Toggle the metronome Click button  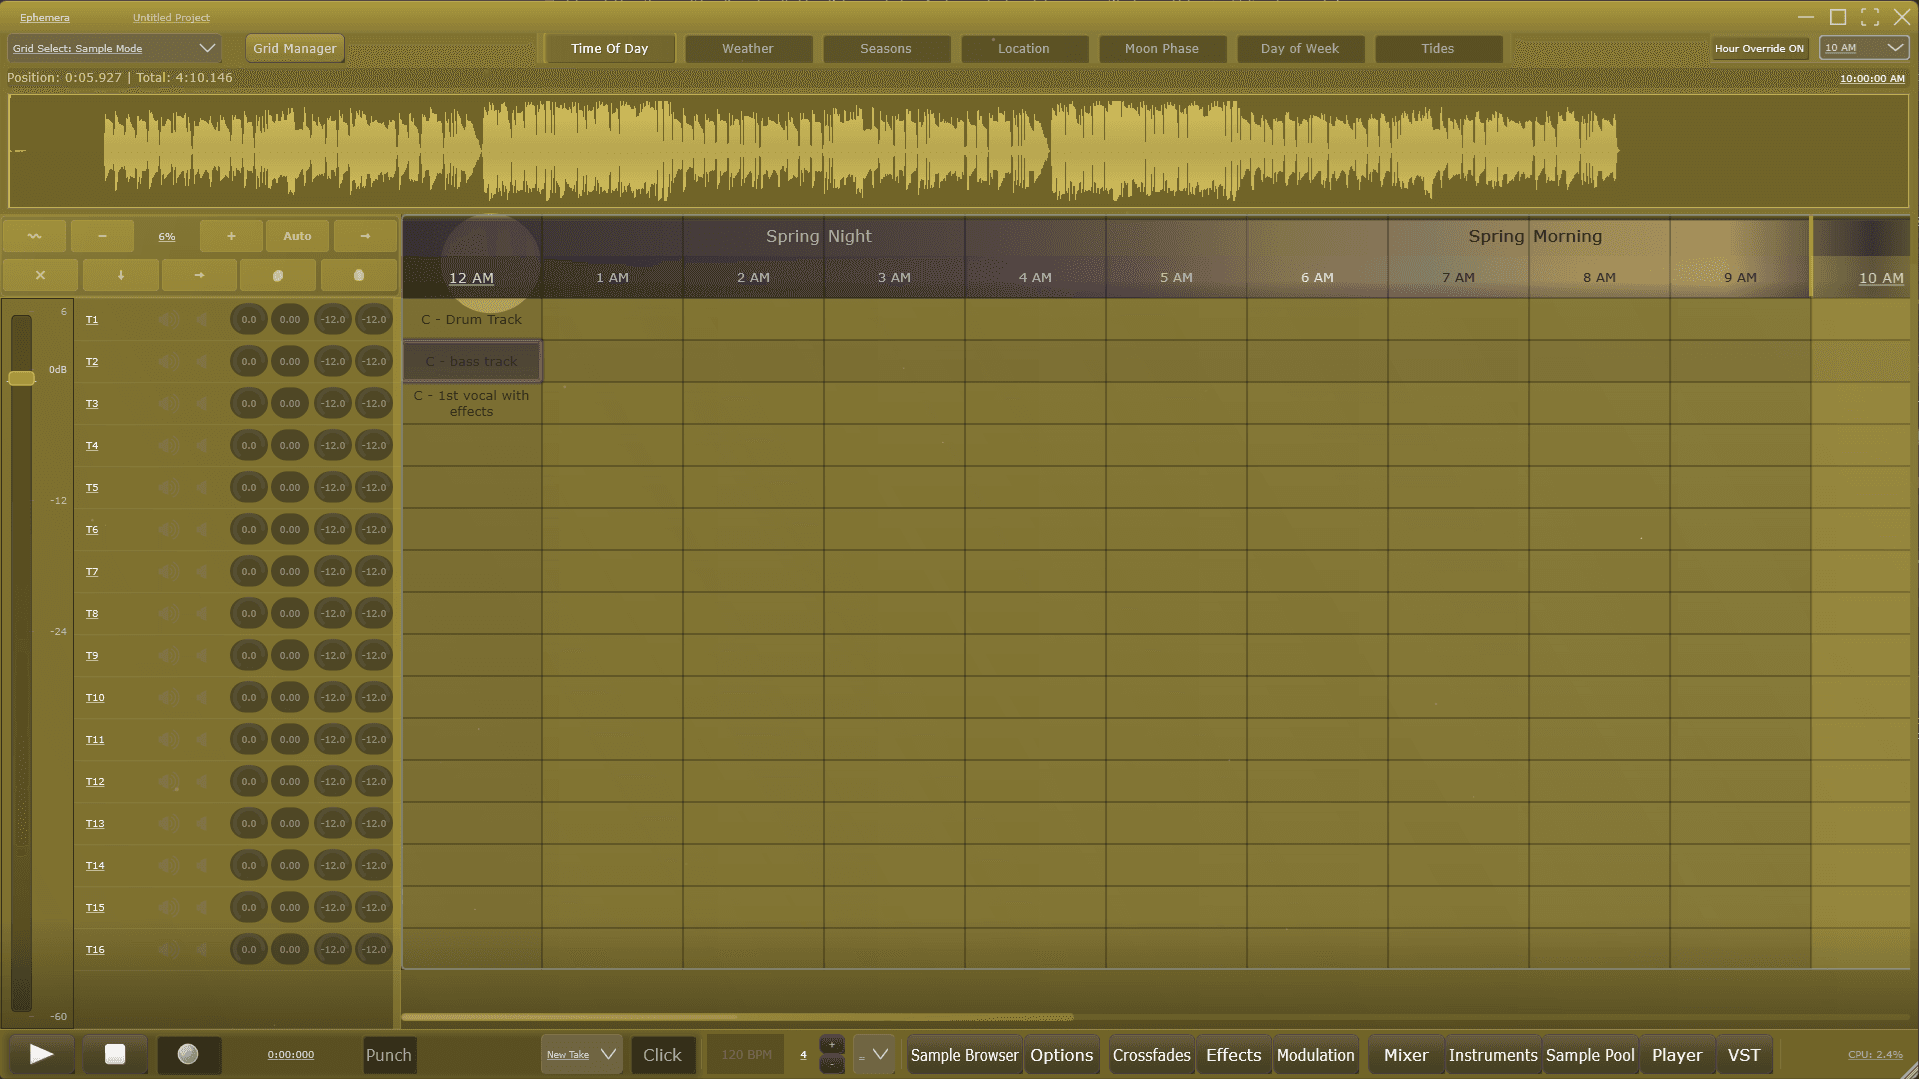(662, 1055)
